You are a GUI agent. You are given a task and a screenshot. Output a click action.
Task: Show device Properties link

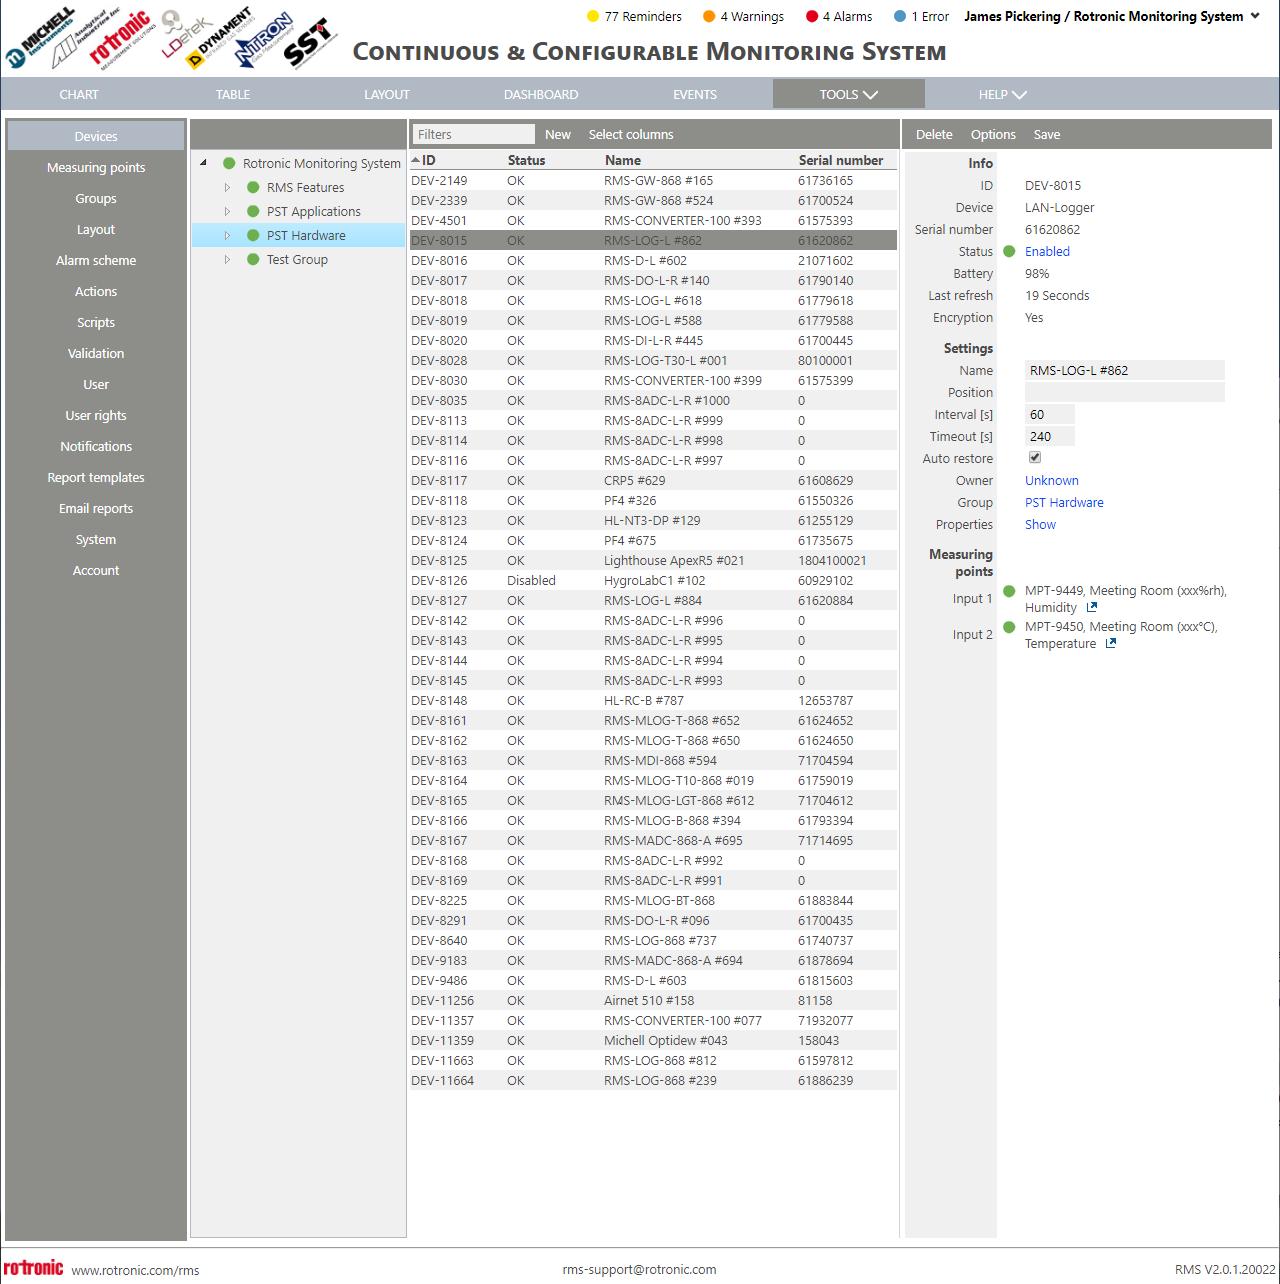coord(1040,524)
